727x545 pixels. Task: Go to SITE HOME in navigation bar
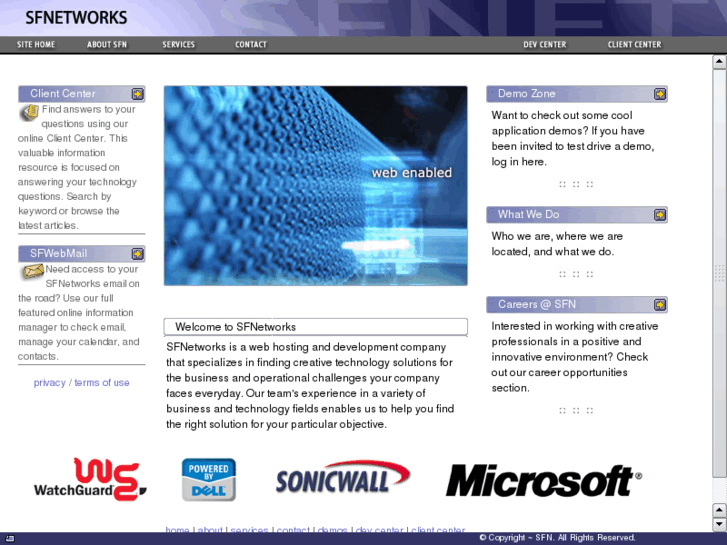point(36,45)
